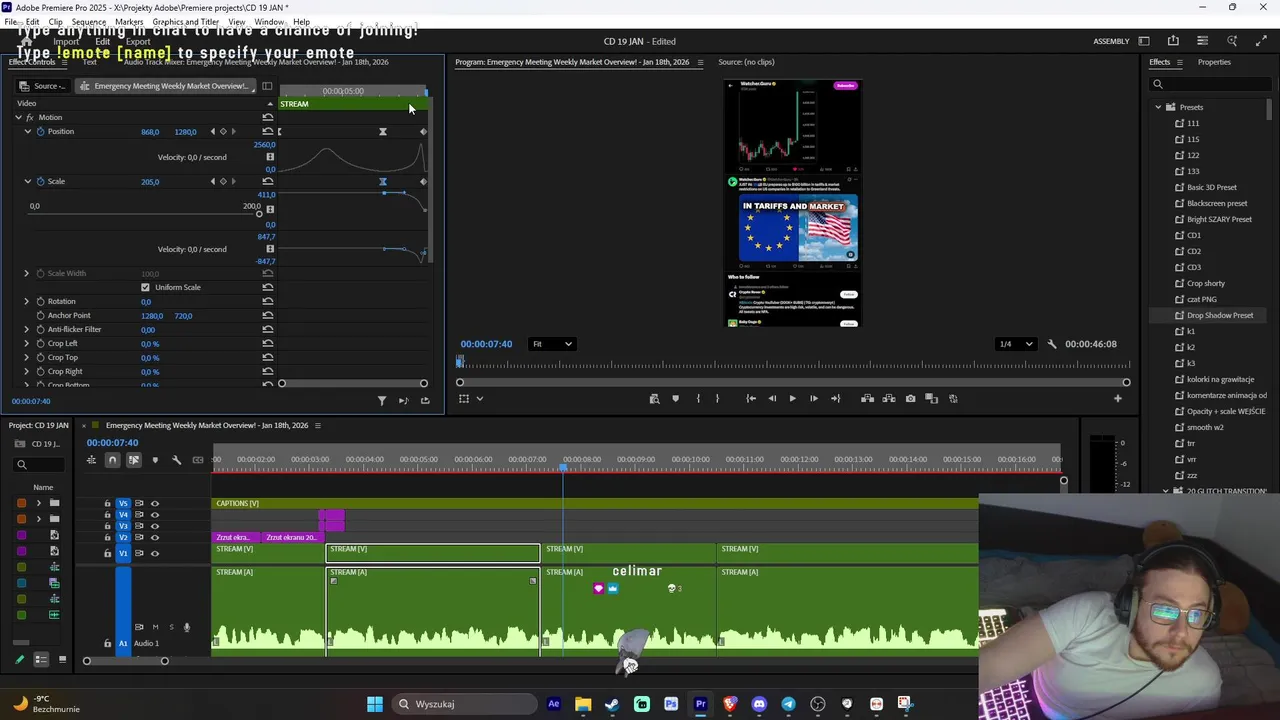The width and height of the screenshot is (1280, 720).
Task: Expand the Rotation property
Action: (27, 301)
